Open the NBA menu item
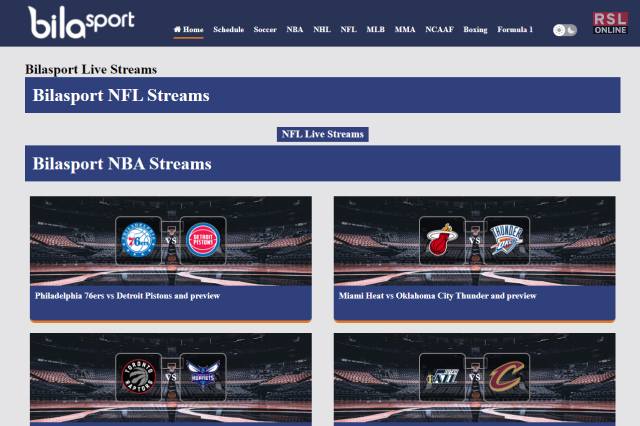The image size is (640, 426). point(295,29)
